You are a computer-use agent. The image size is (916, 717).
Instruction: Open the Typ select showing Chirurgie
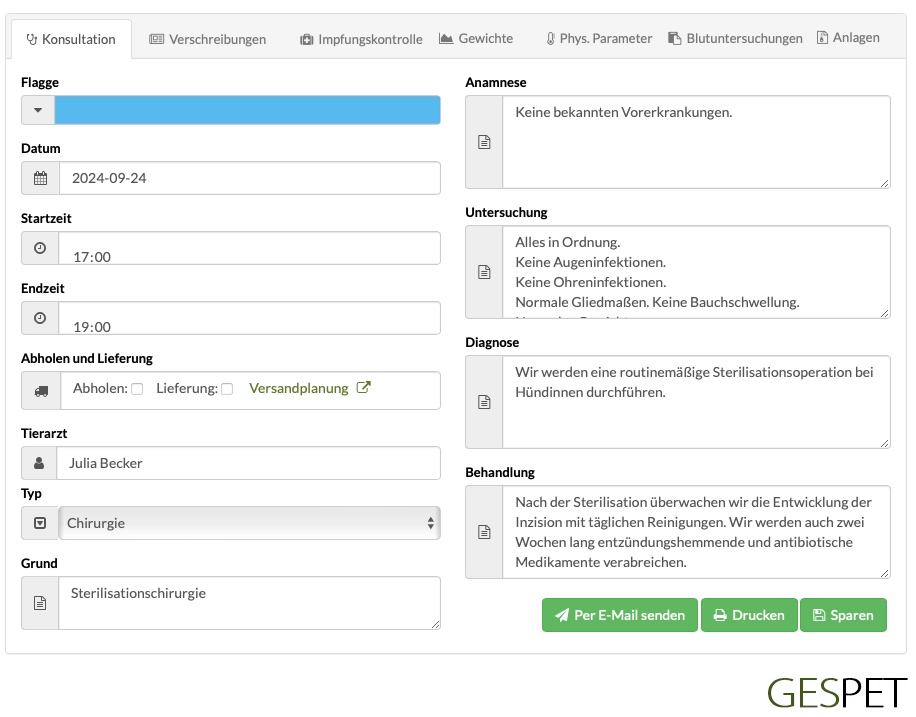pyautogui.click(x=249, y=523)
